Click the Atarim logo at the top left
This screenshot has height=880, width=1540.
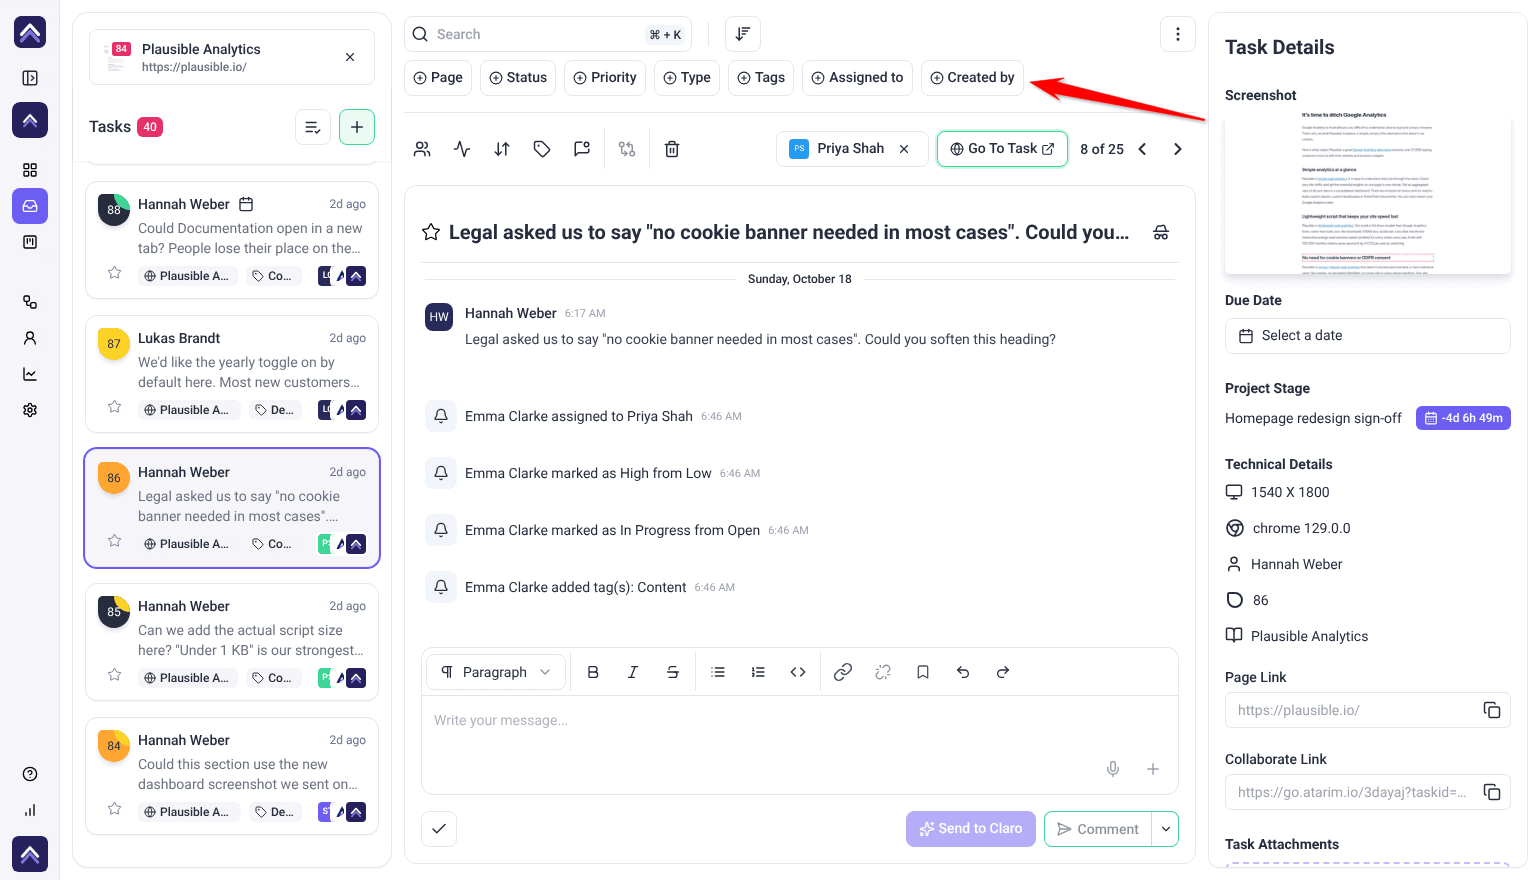pos(30,32)
